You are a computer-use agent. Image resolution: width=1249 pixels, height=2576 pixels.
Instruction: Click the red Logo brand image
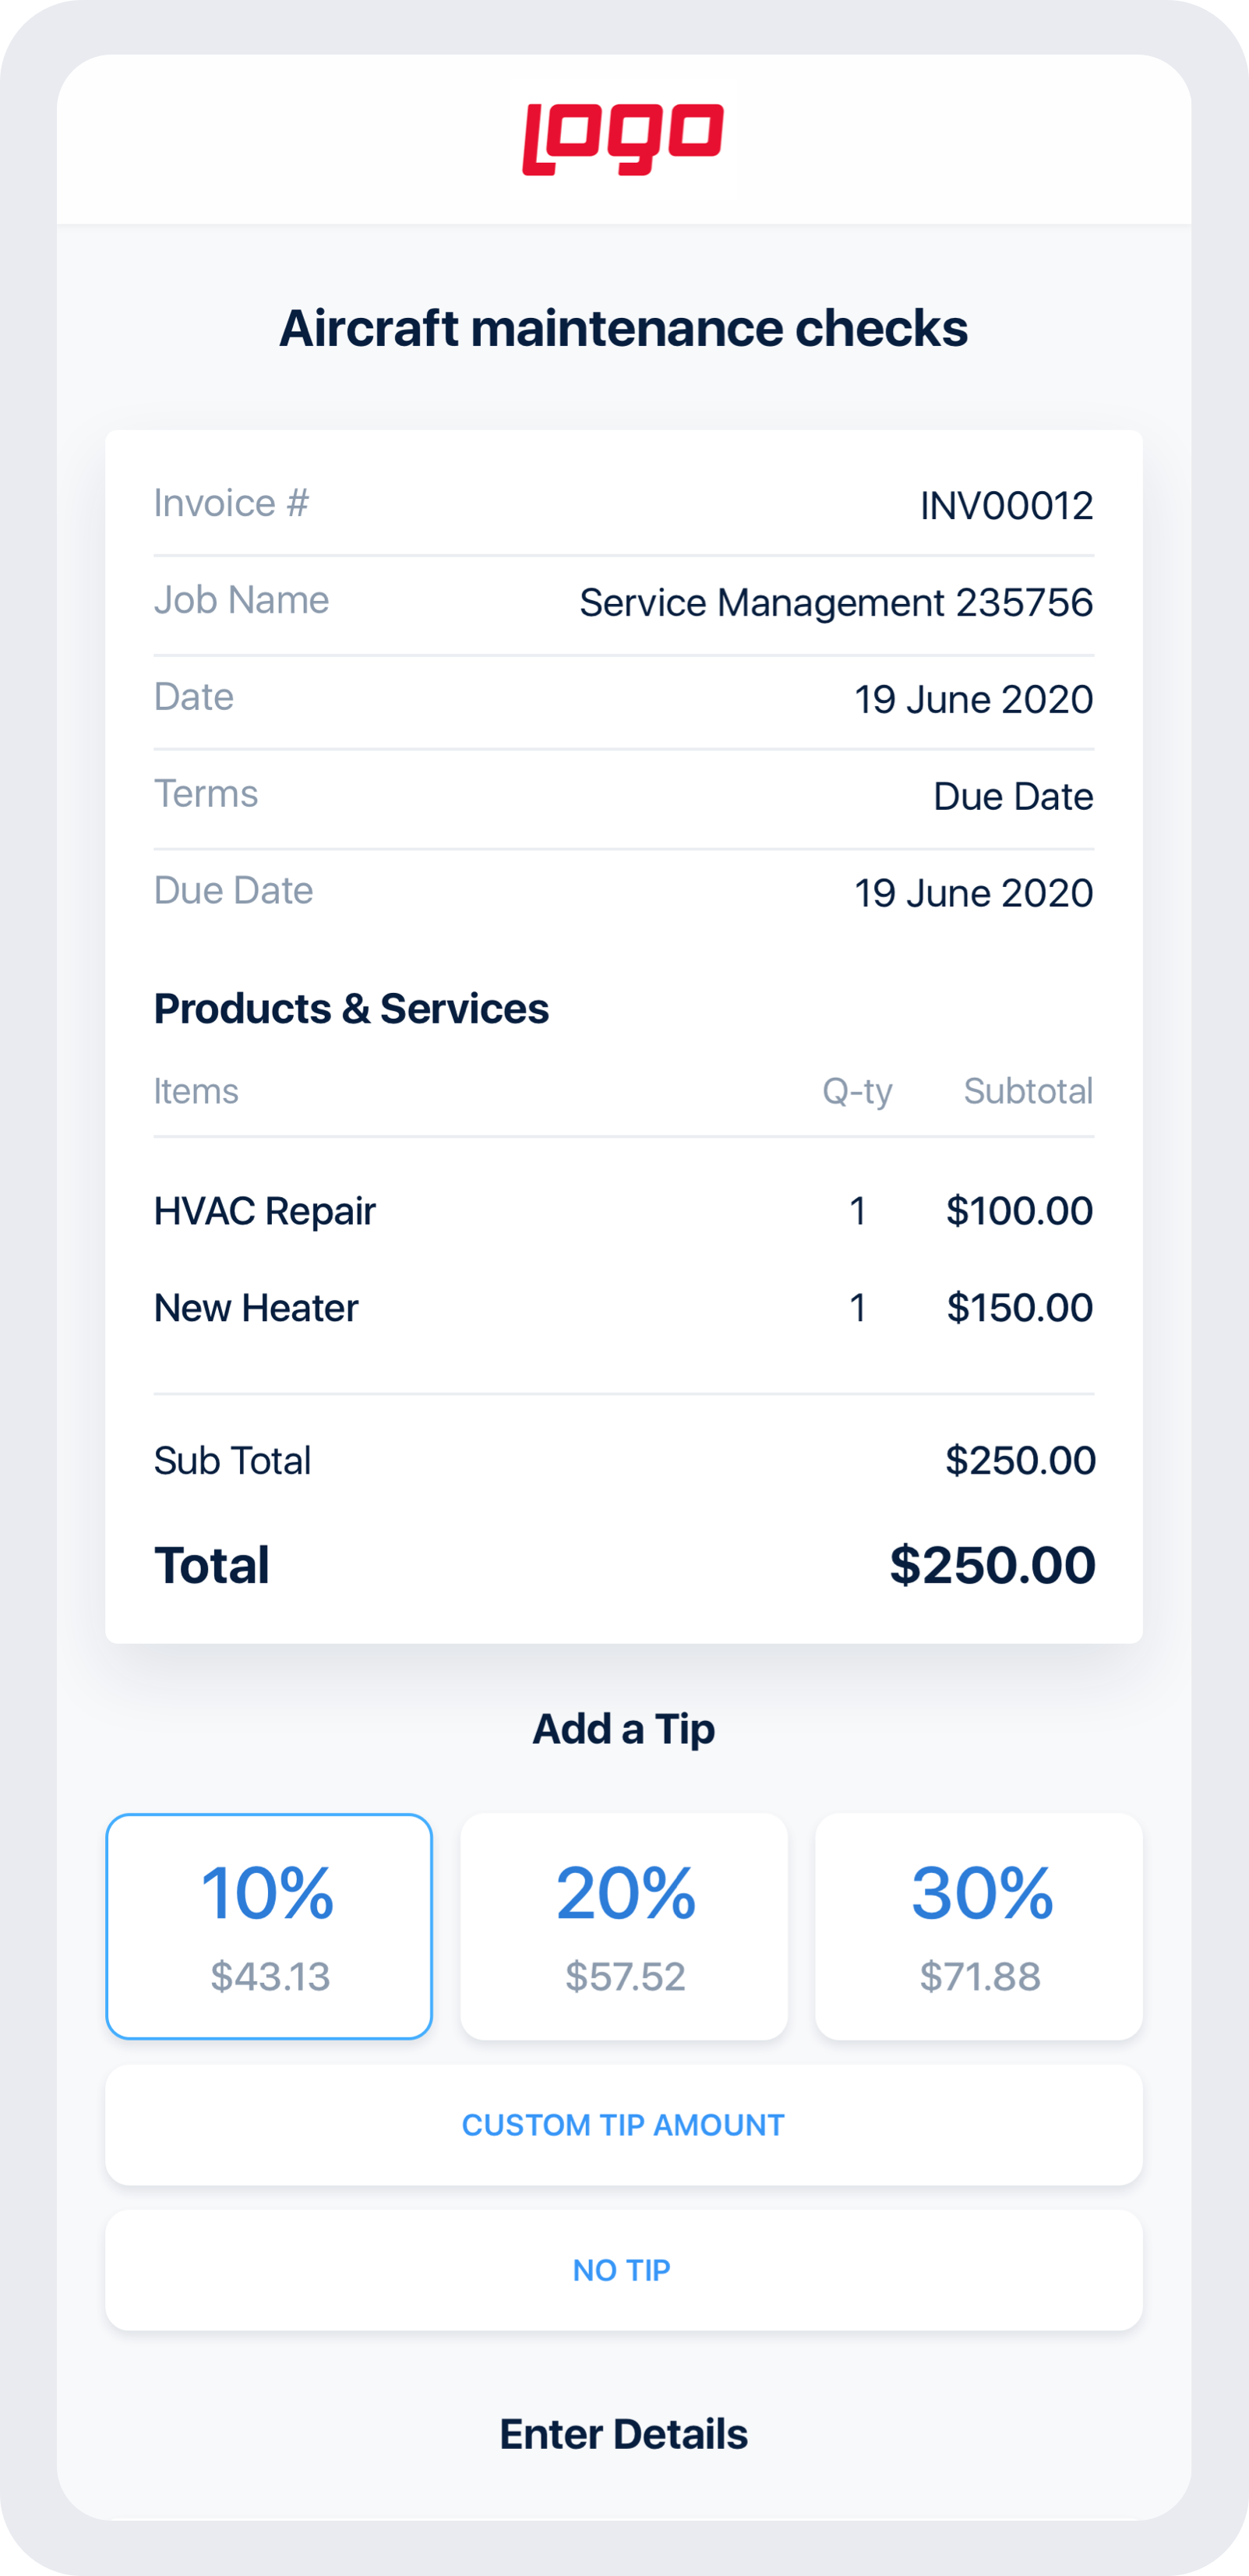tap(623, 139)
